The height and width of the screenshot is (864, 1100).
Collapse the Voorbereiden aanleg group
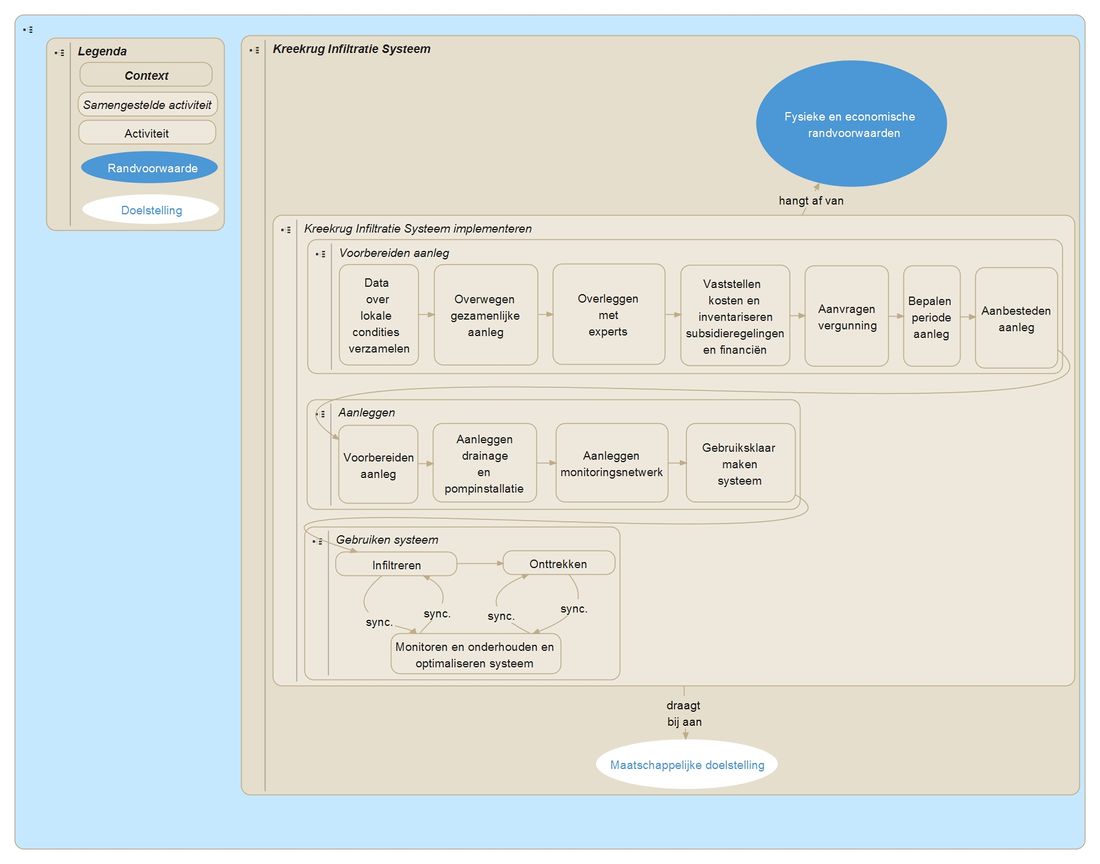pos(321,254)
